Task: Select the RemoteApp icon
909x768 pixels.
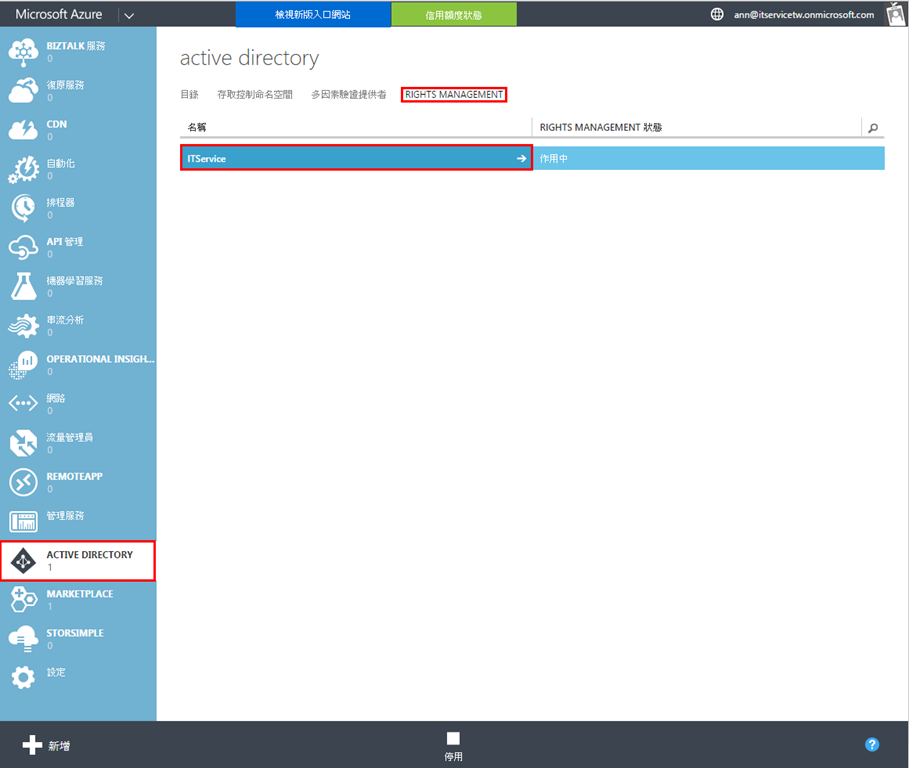Action: click(23, 482)
